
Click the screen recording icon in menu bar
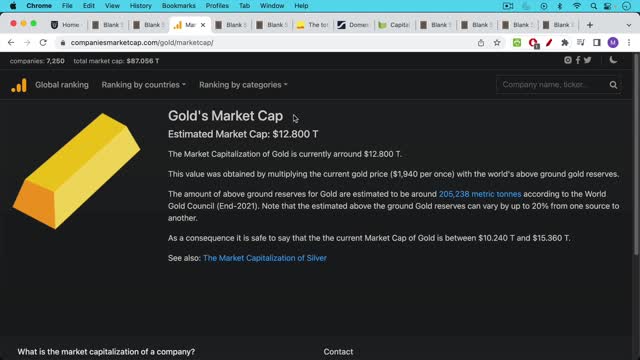508,6
